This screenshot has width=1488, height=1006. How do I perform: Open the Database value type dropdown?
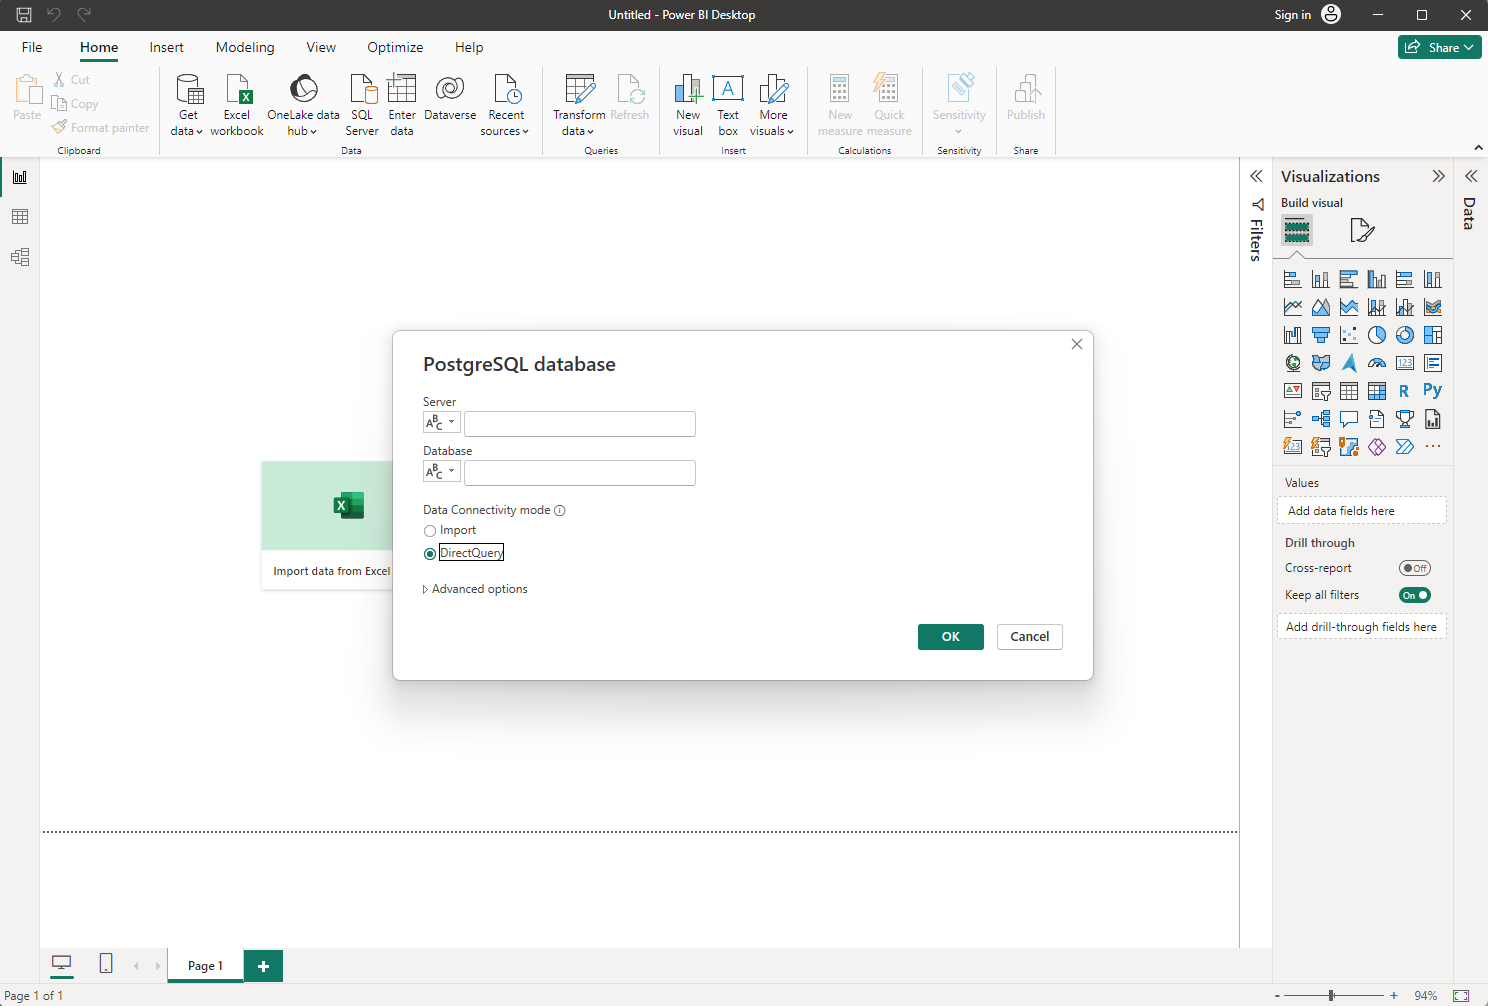(441, 472)
